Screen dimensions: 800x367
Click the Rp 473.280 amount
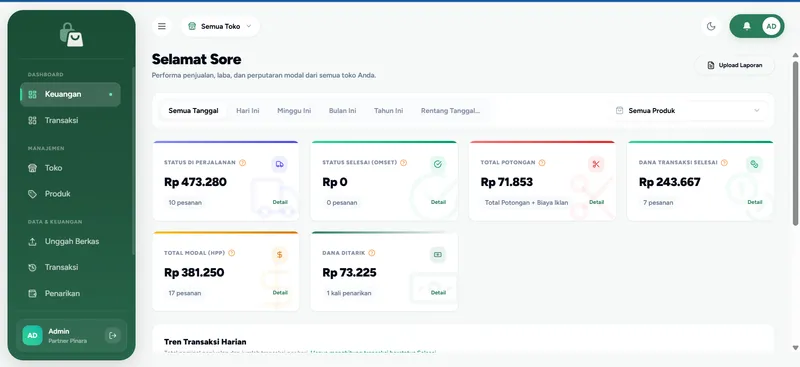tap(195, 182)
